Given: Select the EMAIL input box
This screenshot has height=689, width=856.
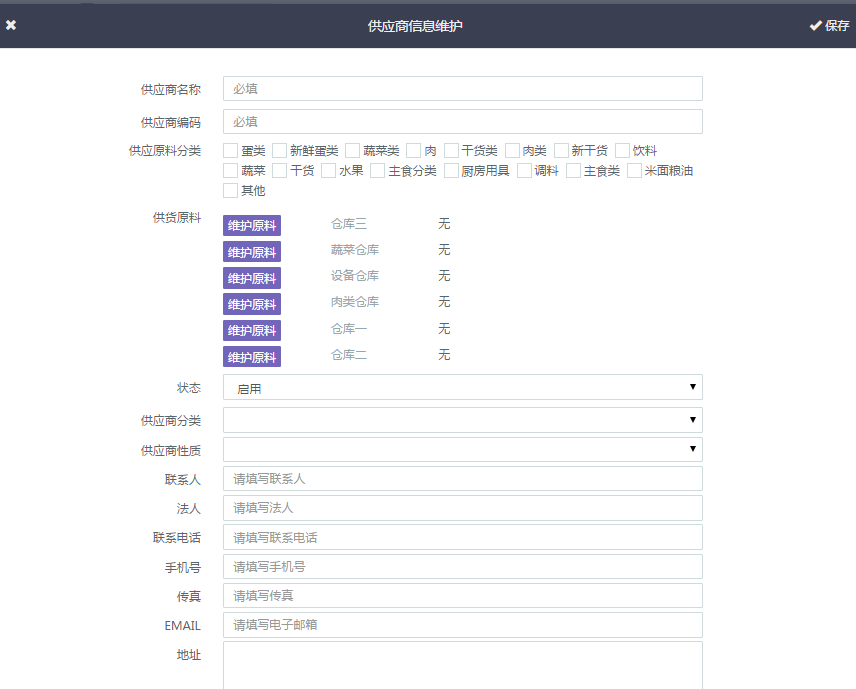Looking at the screenshot, I should click(x=462, y=625).
